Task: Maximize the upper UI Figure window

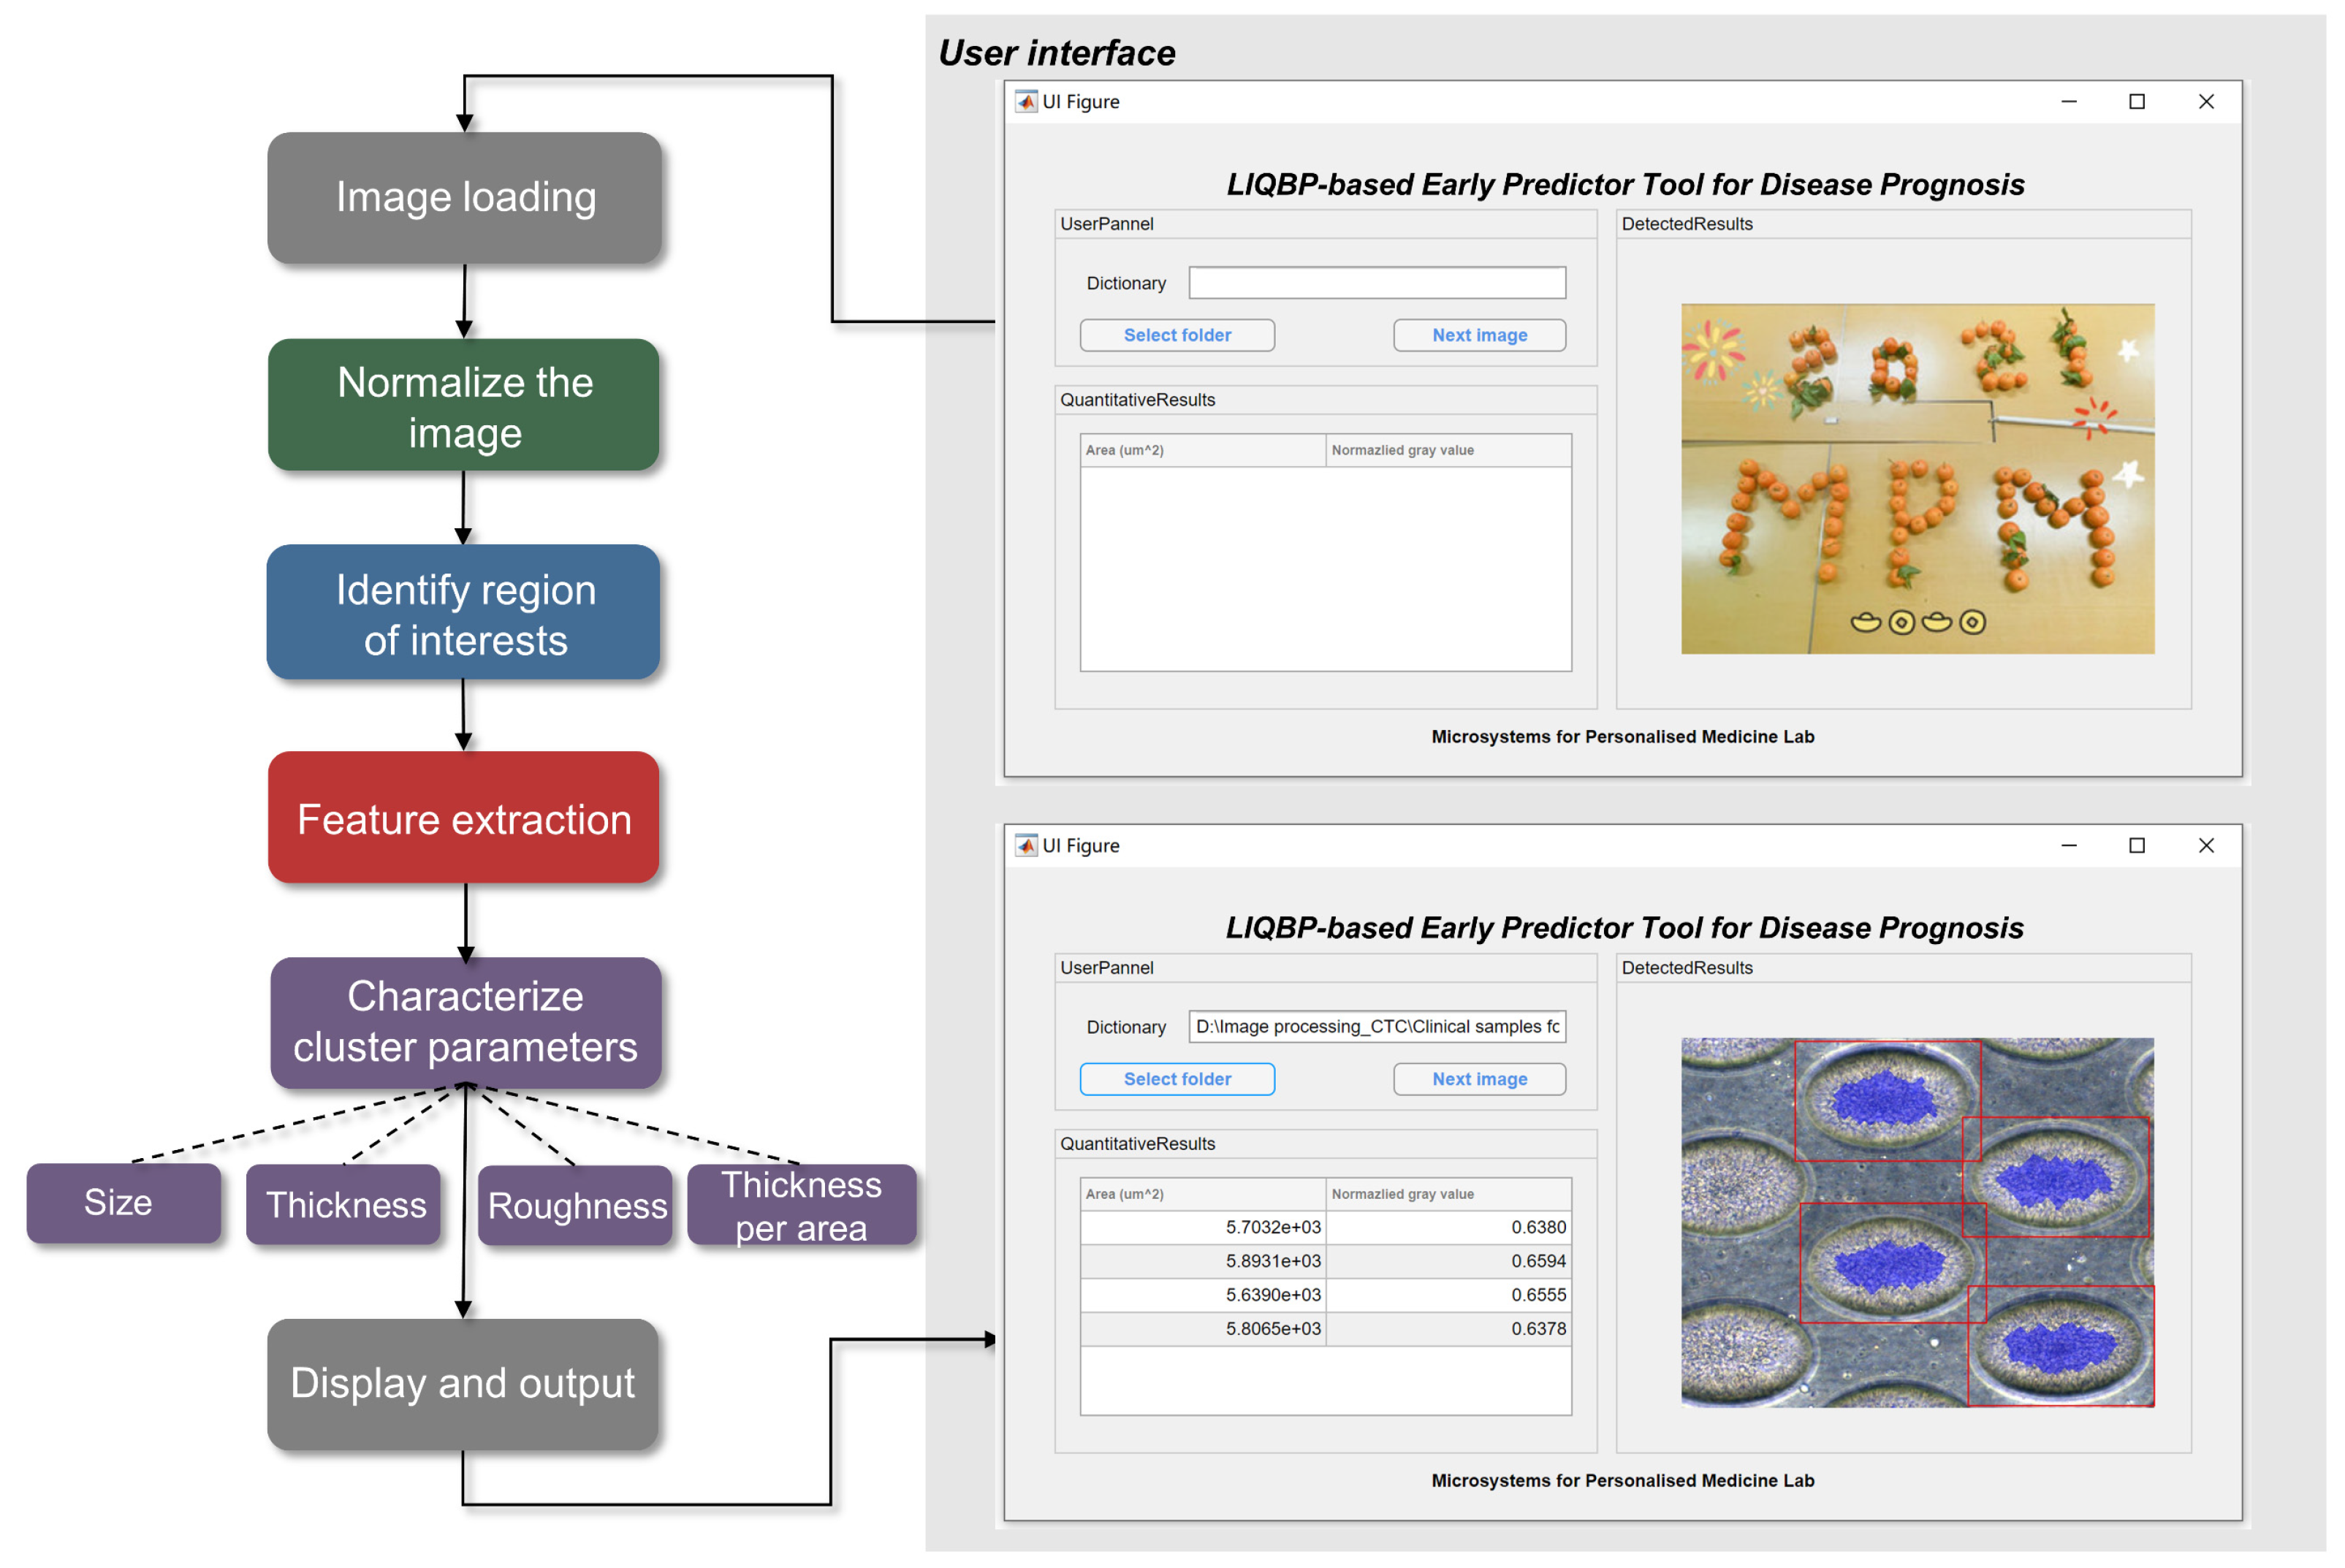Action: [x=2136, y=102]
